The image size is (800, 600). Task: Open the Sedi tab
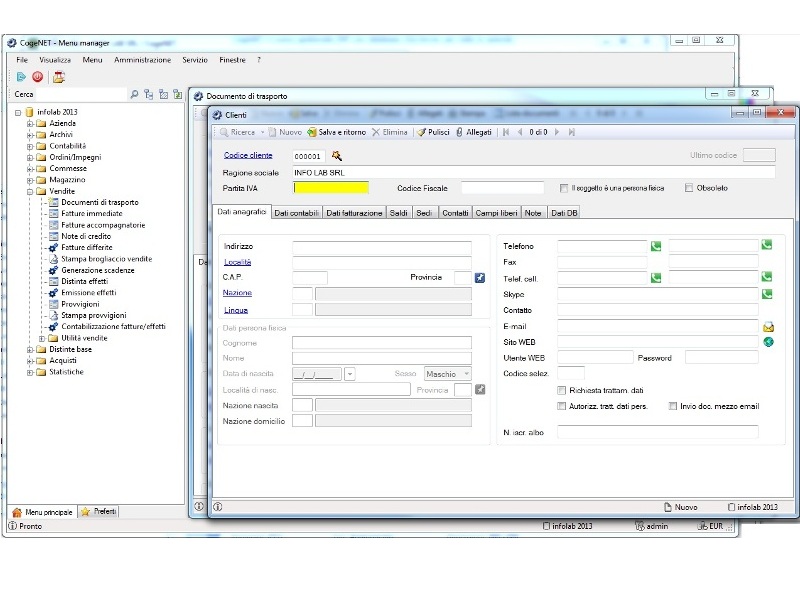[424, 213]
